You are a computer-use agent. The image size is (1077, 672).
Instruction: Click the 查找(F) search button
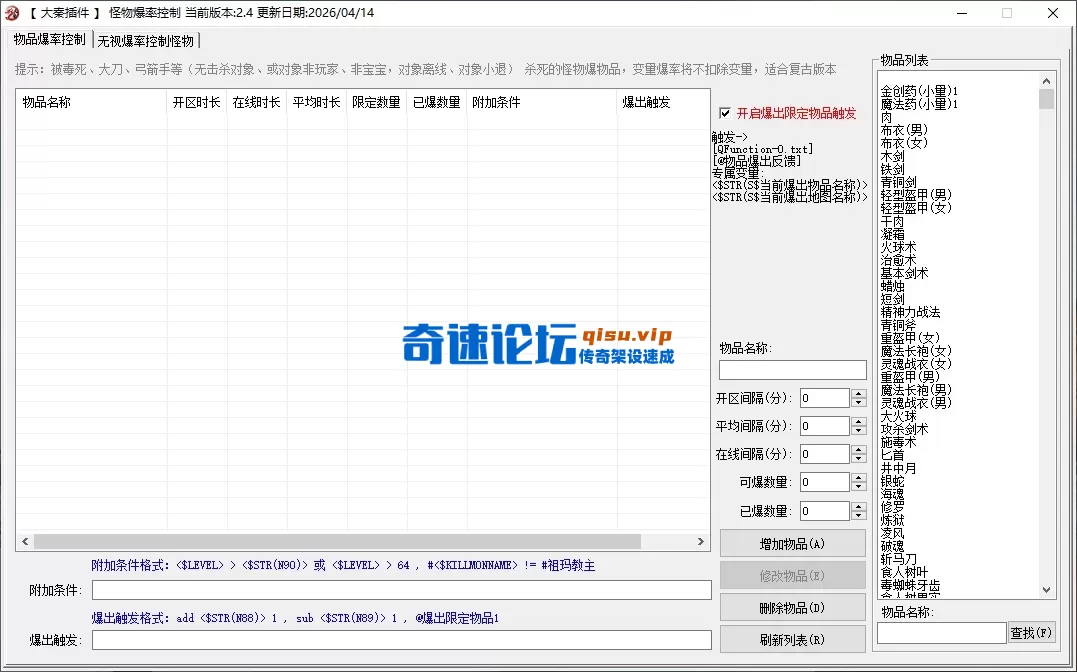(x=1031, y=633)
